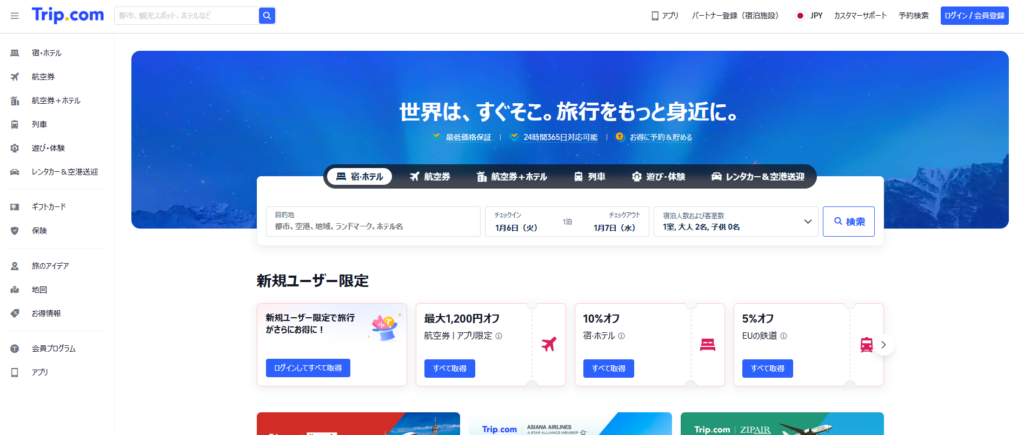The width and height of the screenshot is (1024, 435).
Task: Click the pink bed coupon icon
Action: (x=708, y=344)
